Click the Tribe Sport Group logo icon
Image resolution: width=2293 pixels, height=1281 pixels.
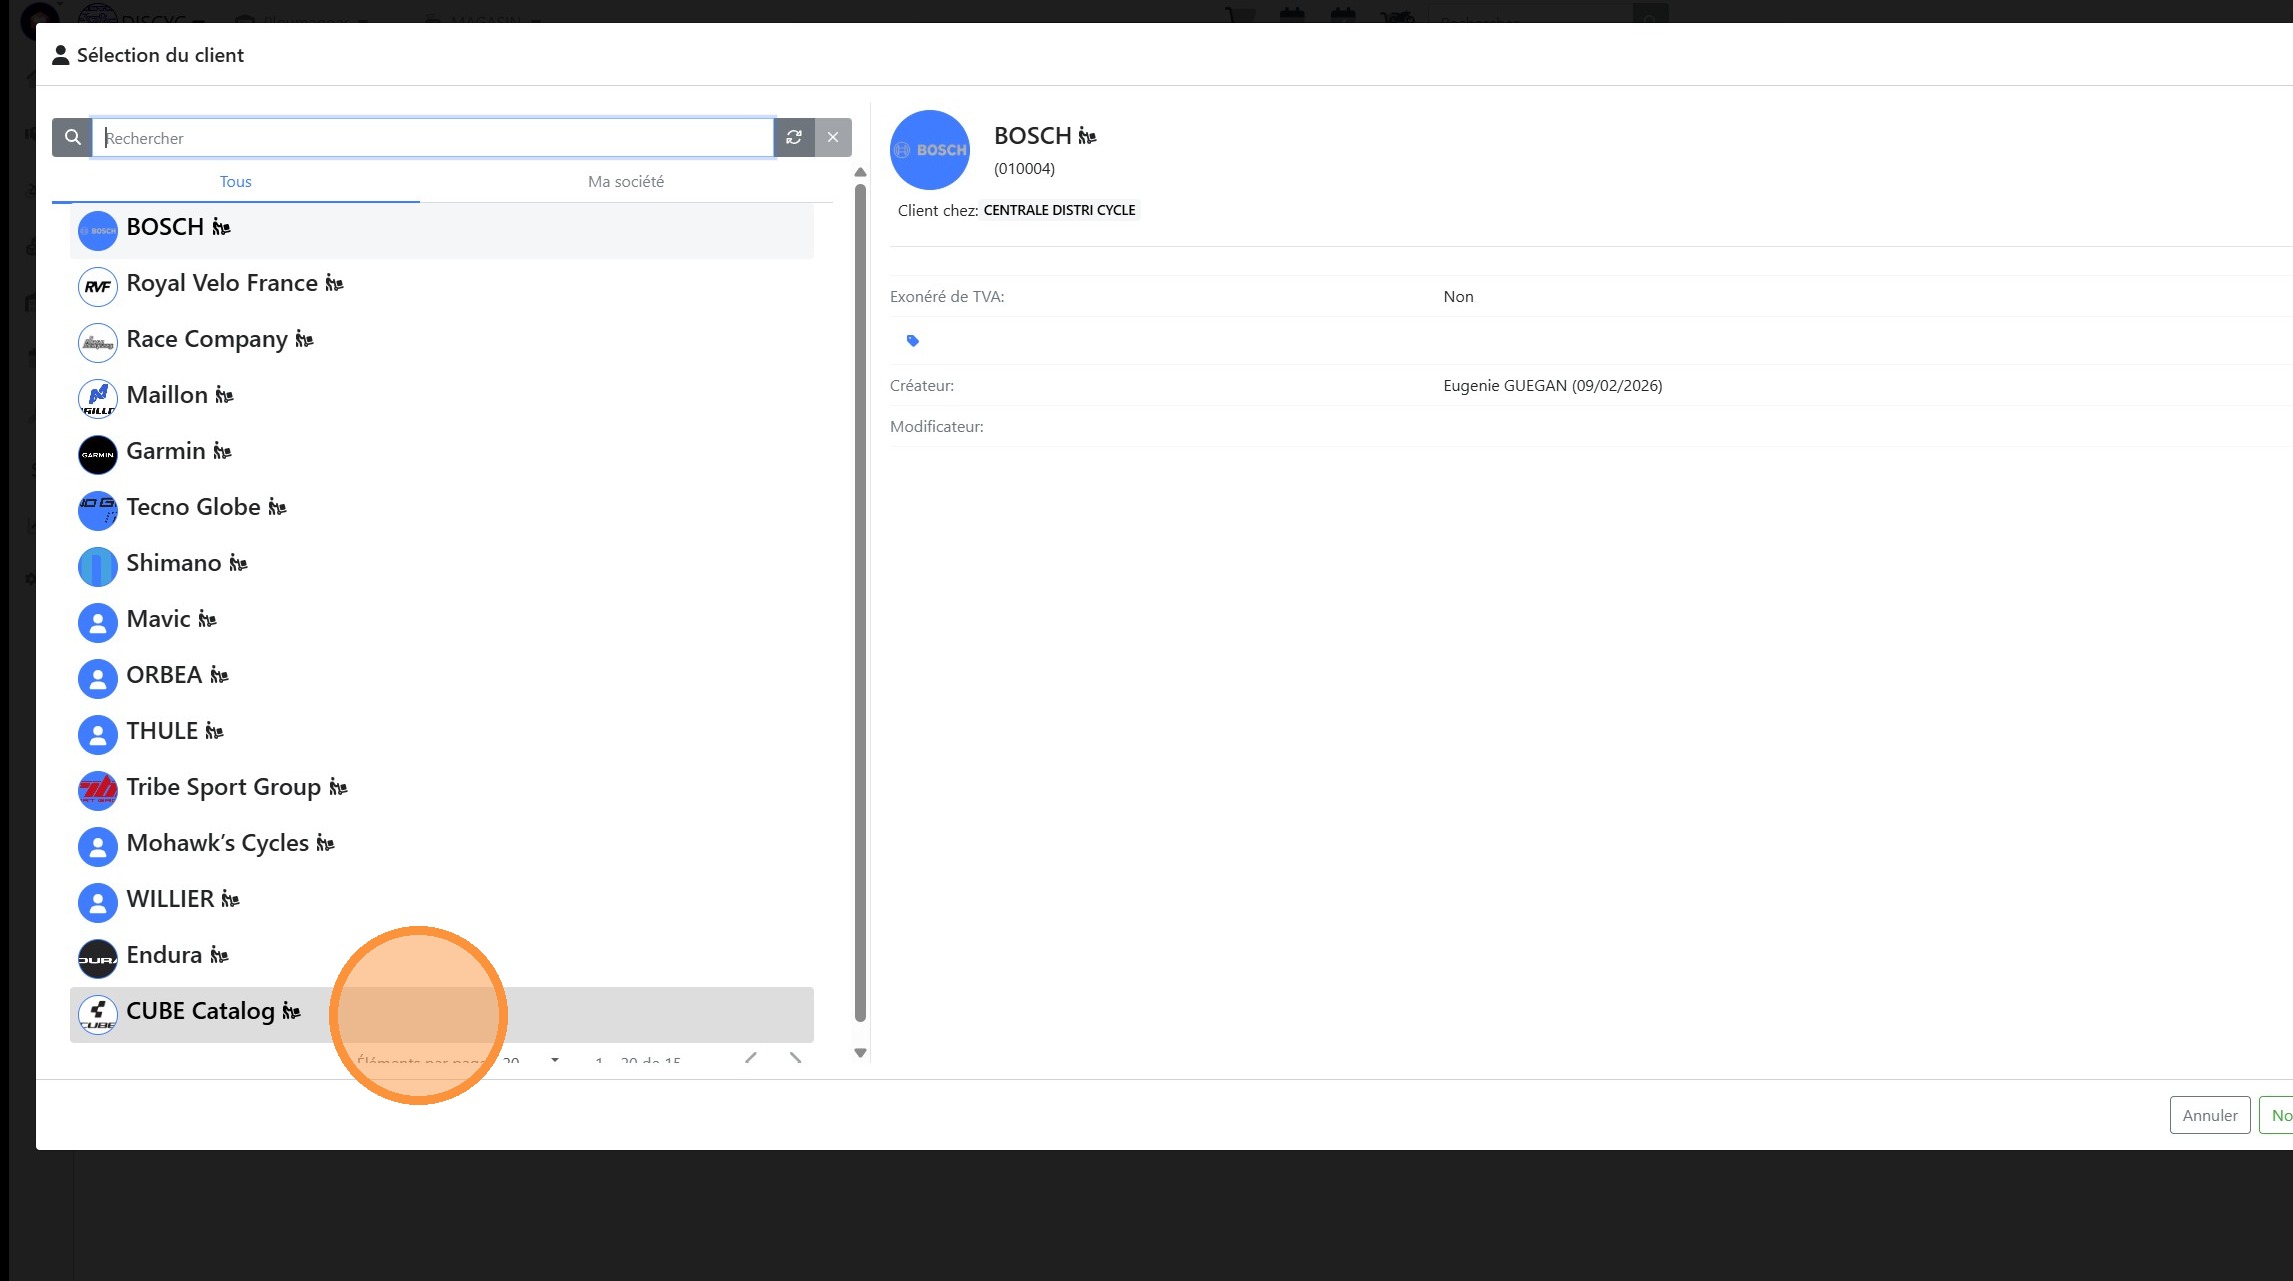[x=98, y=791]
